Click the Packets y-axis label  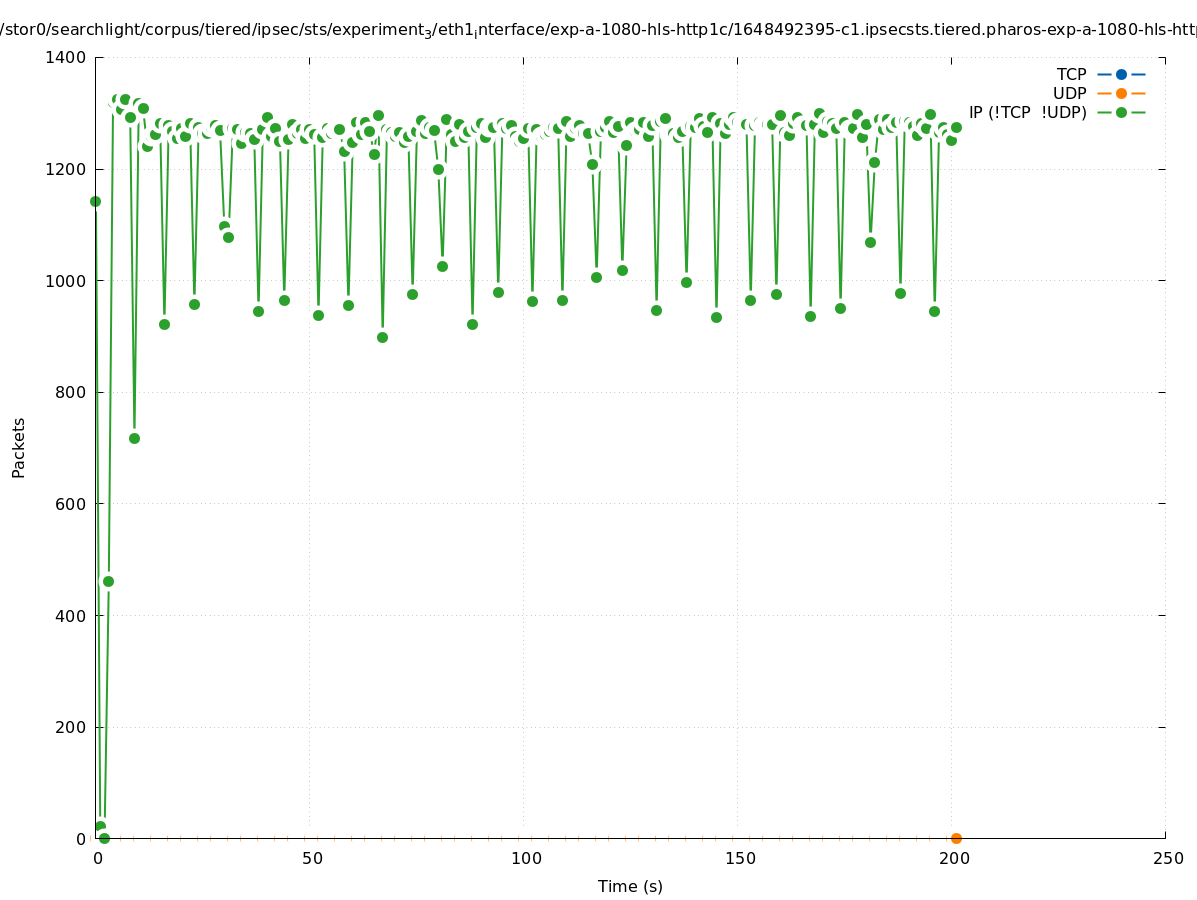(19, 447)
